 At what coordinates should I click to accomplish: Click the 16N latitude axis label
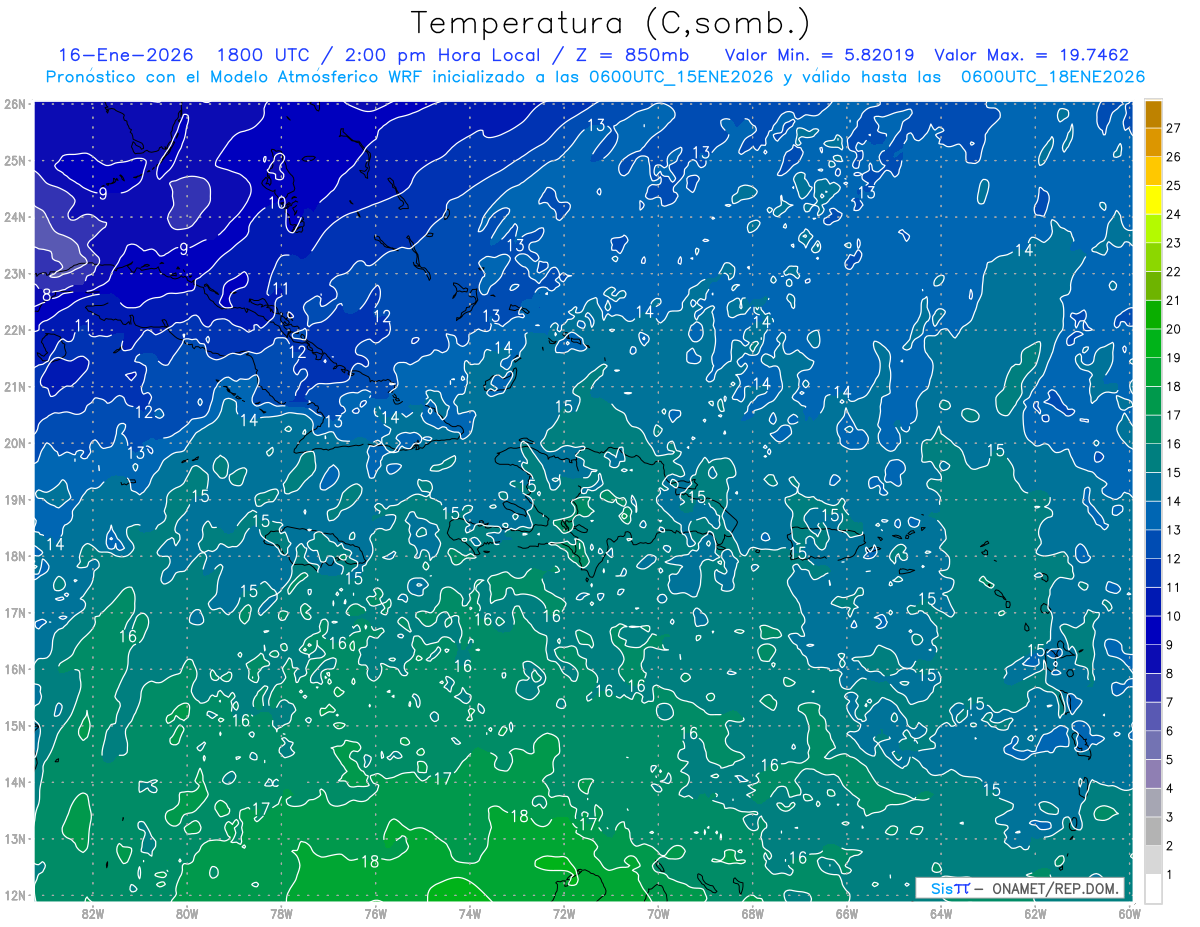point(14,669)
